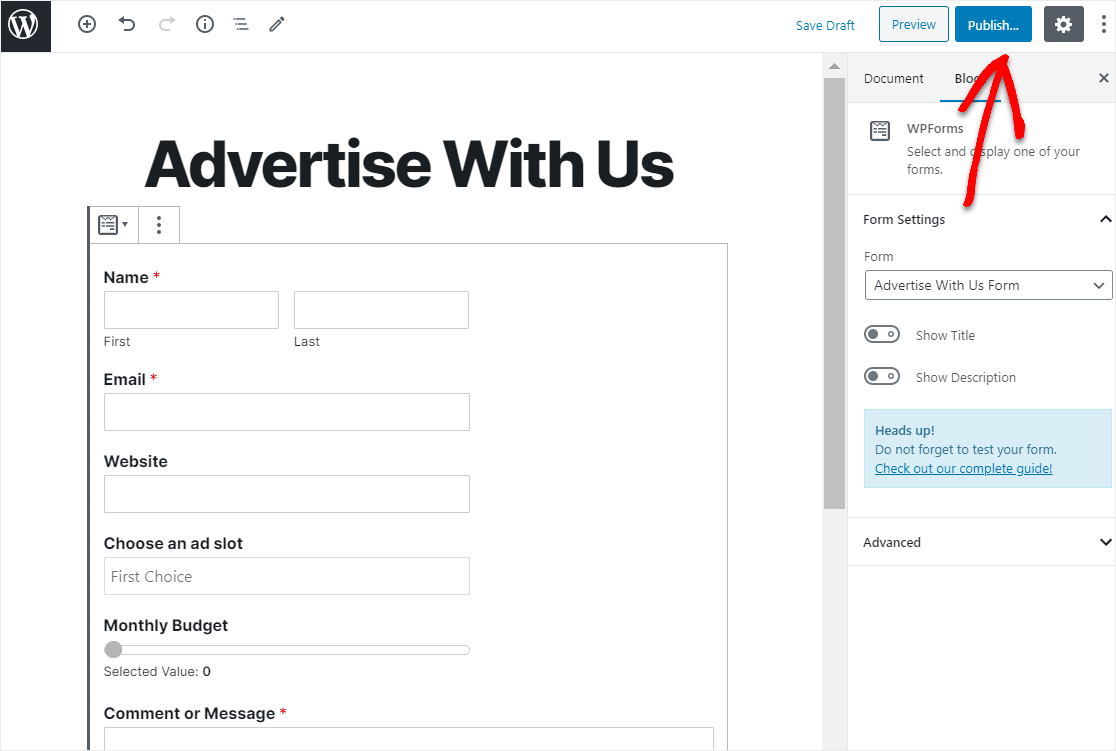
Task: Click the Save Draft link
Action: pos(825,26)
